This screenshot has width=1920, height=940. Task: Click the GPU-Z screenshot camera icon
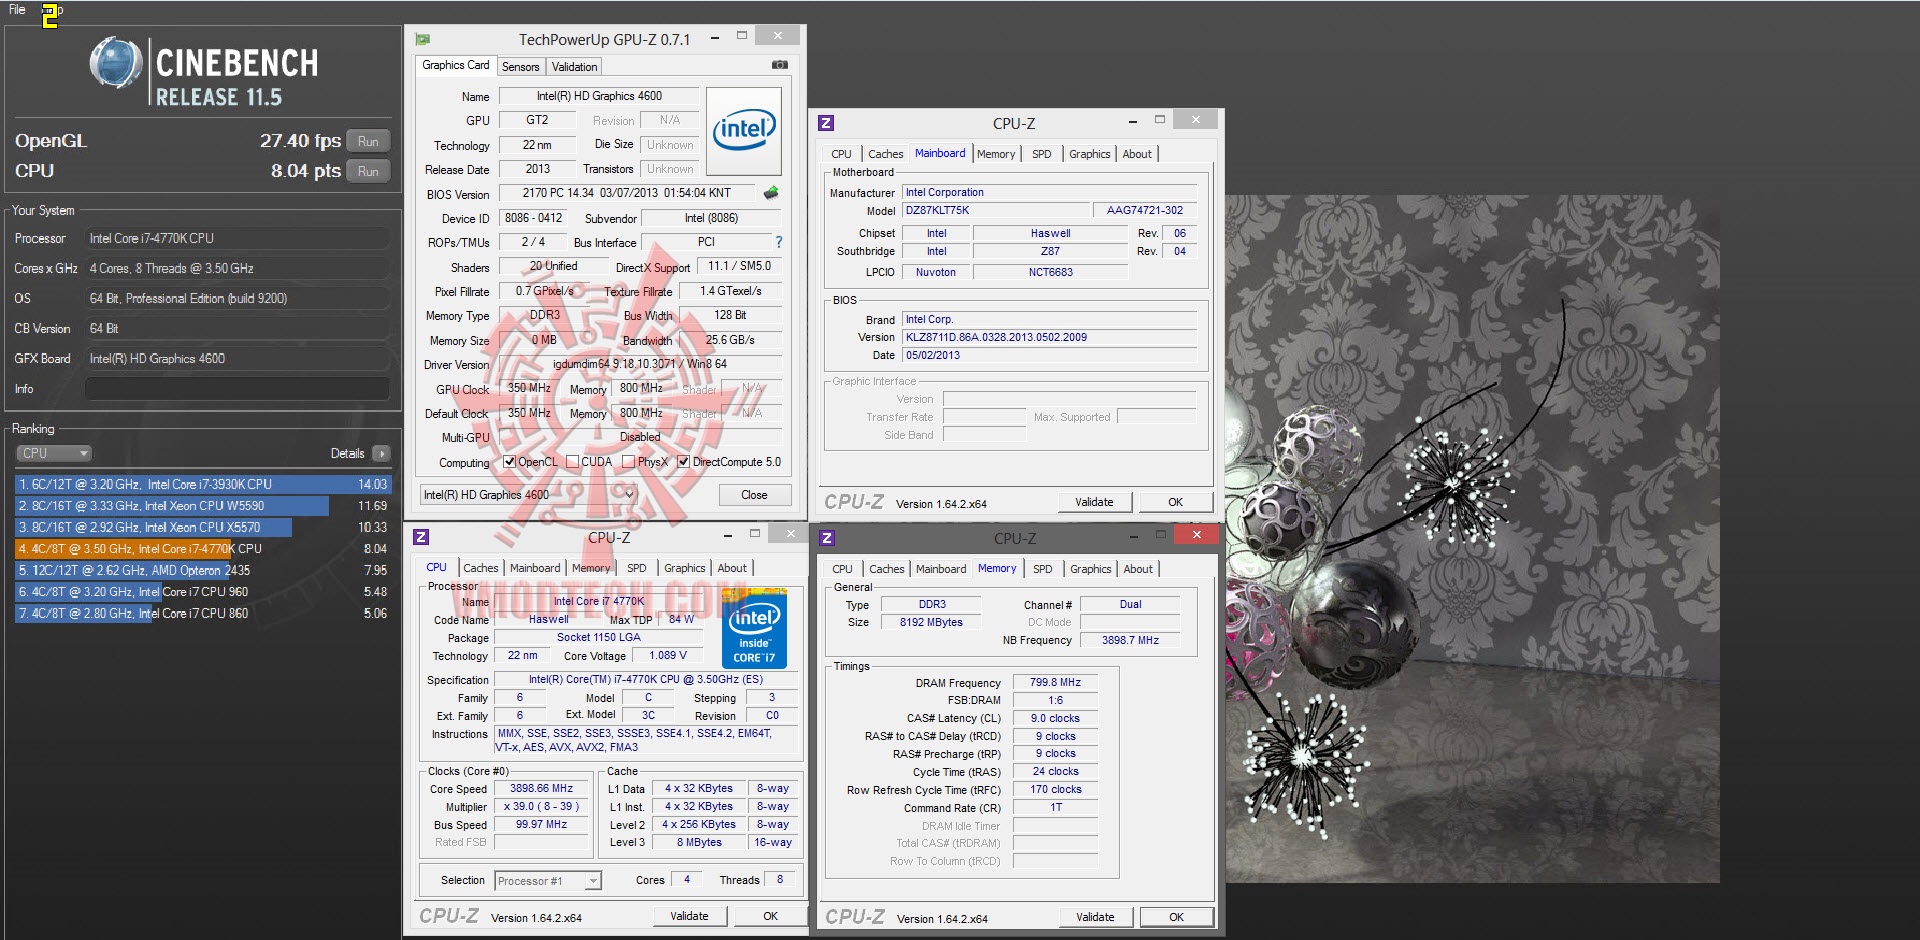pyautogui.click(x=780, y=65)
